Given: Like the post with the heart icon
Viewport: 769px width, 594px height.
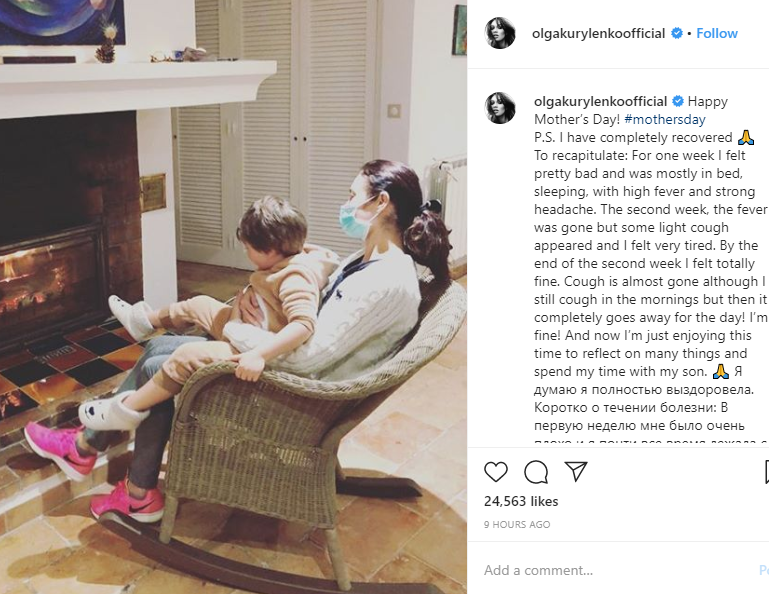Looking at the screenshot, I should [x=496, y=471].
